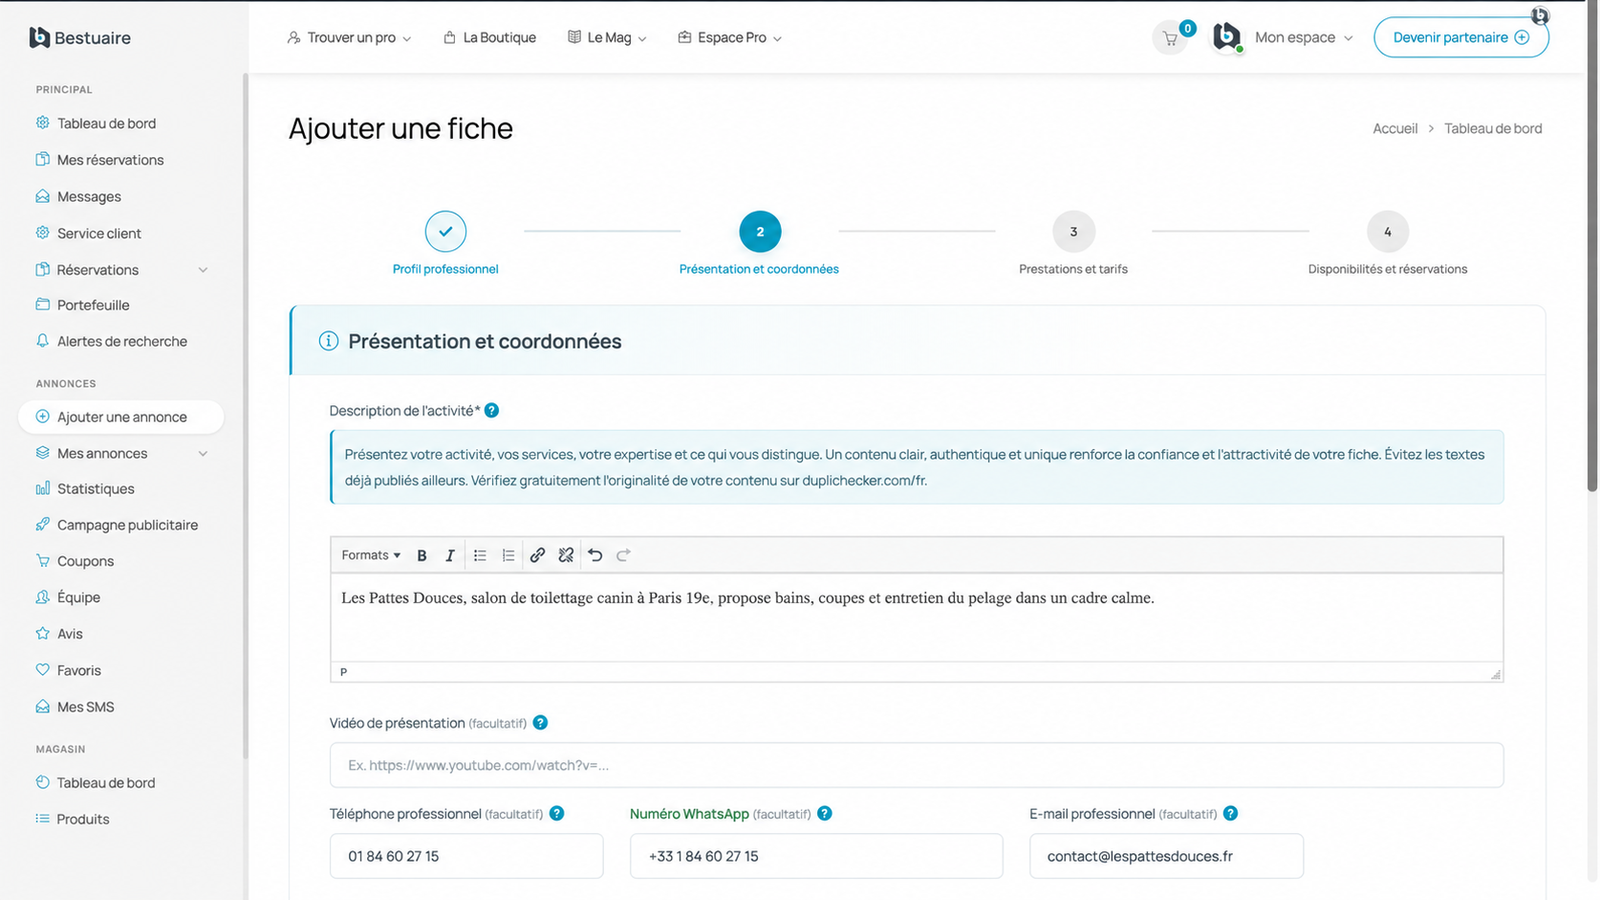This screenshot has width=1600, height=900.
Task: Open La Boutique in top navigation
Action: pos(490,38)
